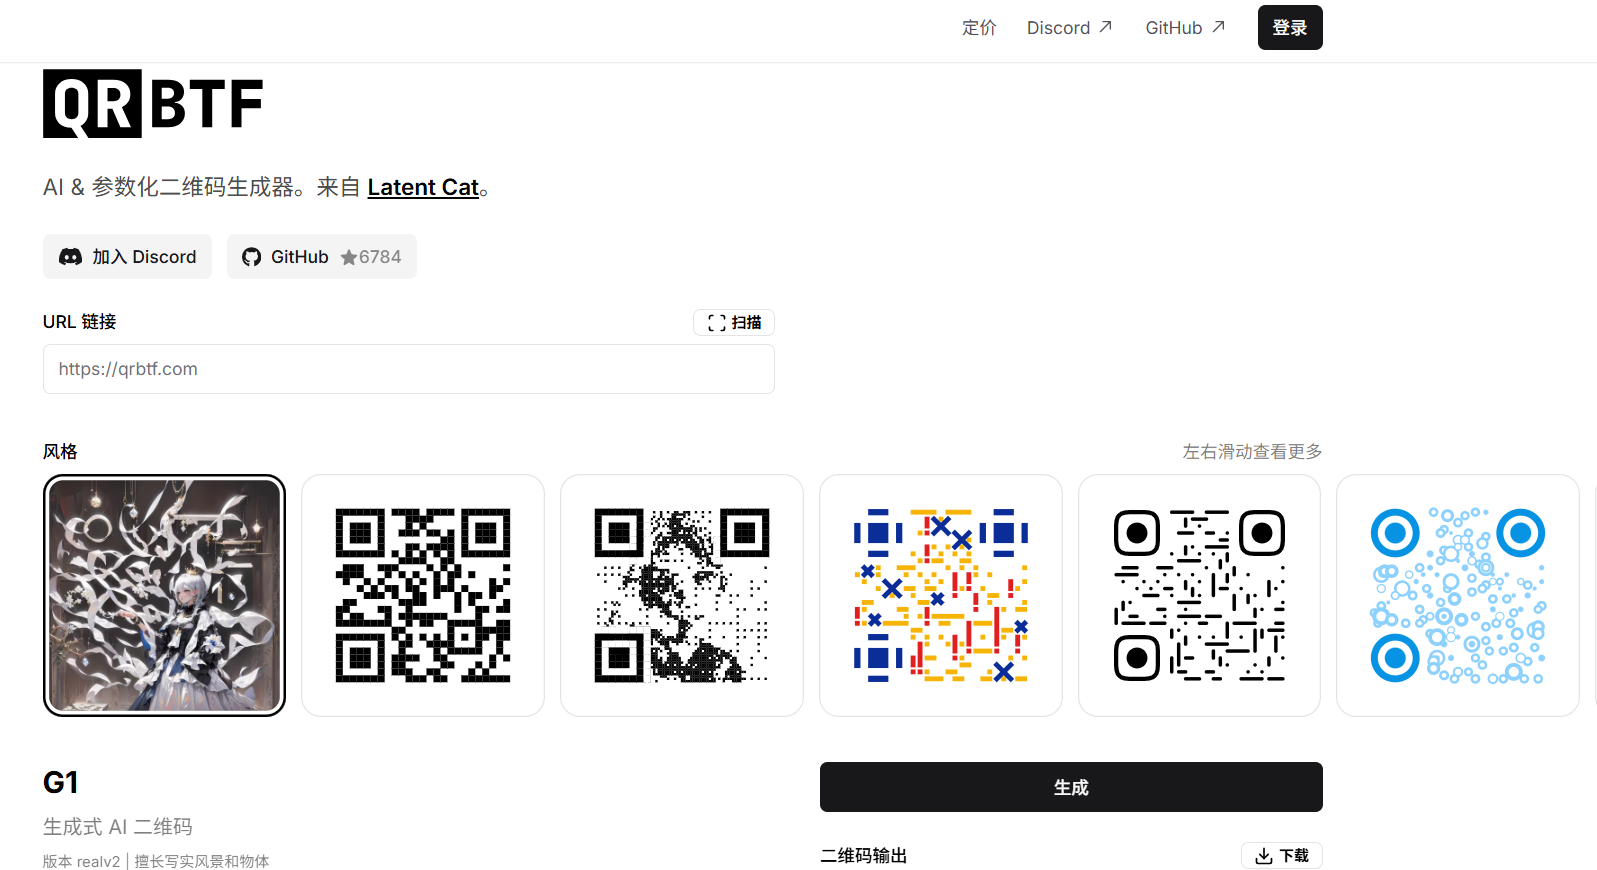Select the colorful blue-yellow-red QR style
Viewport: 1597px width, 870px height.
pos(940,595)
